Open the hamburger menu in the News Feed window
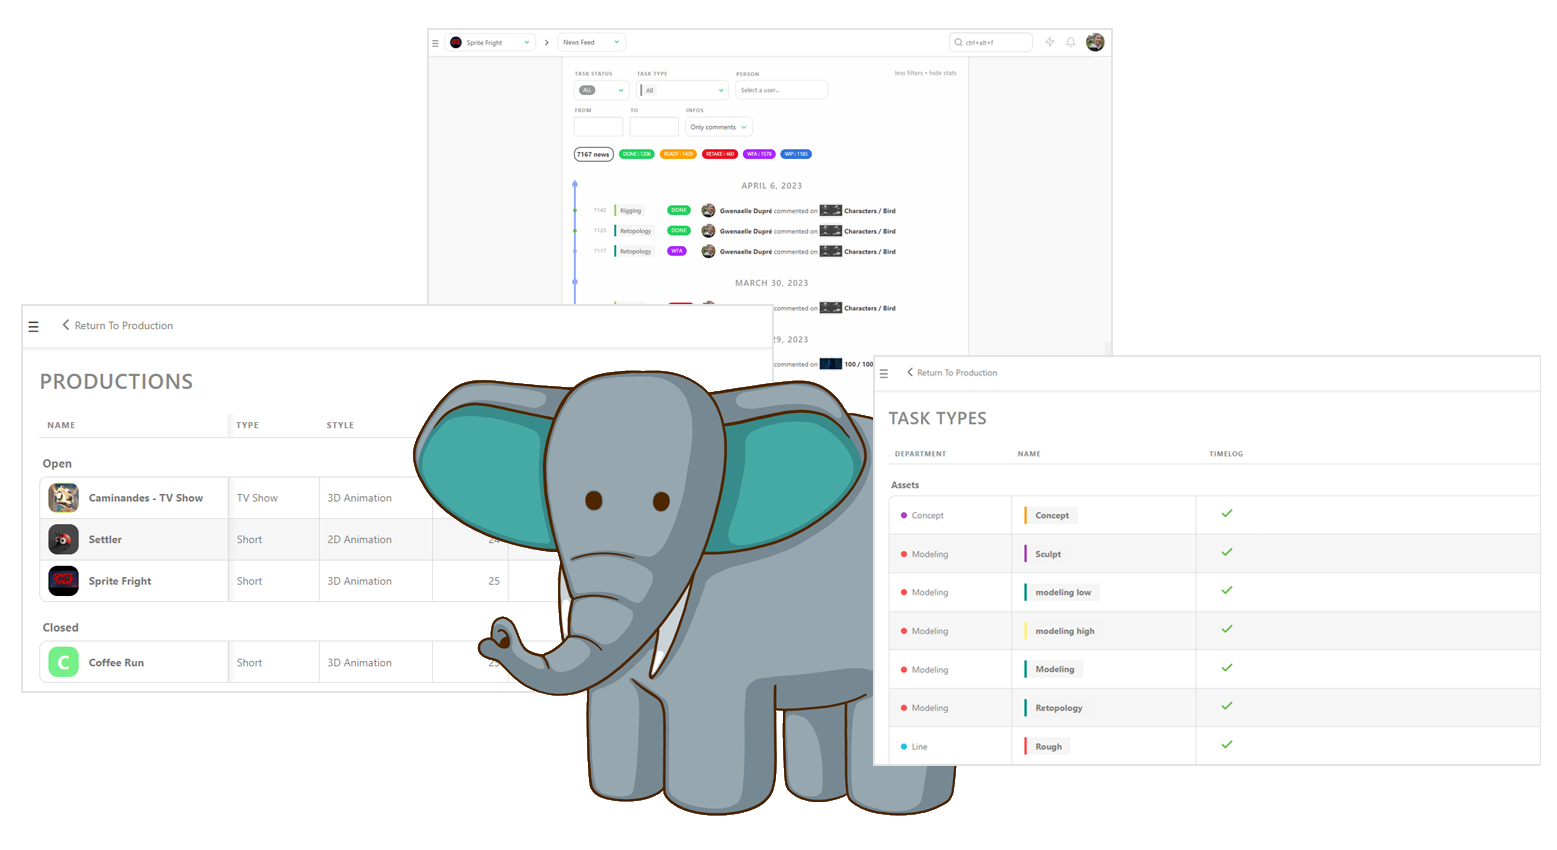 pyautogui.click(x=435, y=43)
